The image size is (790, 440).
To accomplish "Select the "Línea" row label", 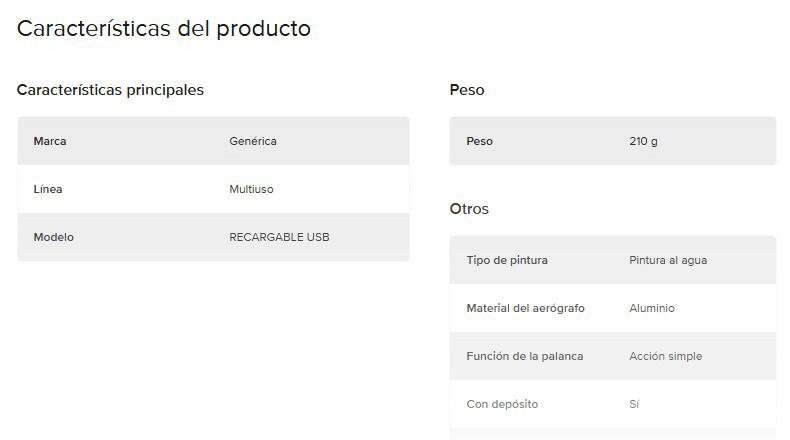I will click(48, 189).
